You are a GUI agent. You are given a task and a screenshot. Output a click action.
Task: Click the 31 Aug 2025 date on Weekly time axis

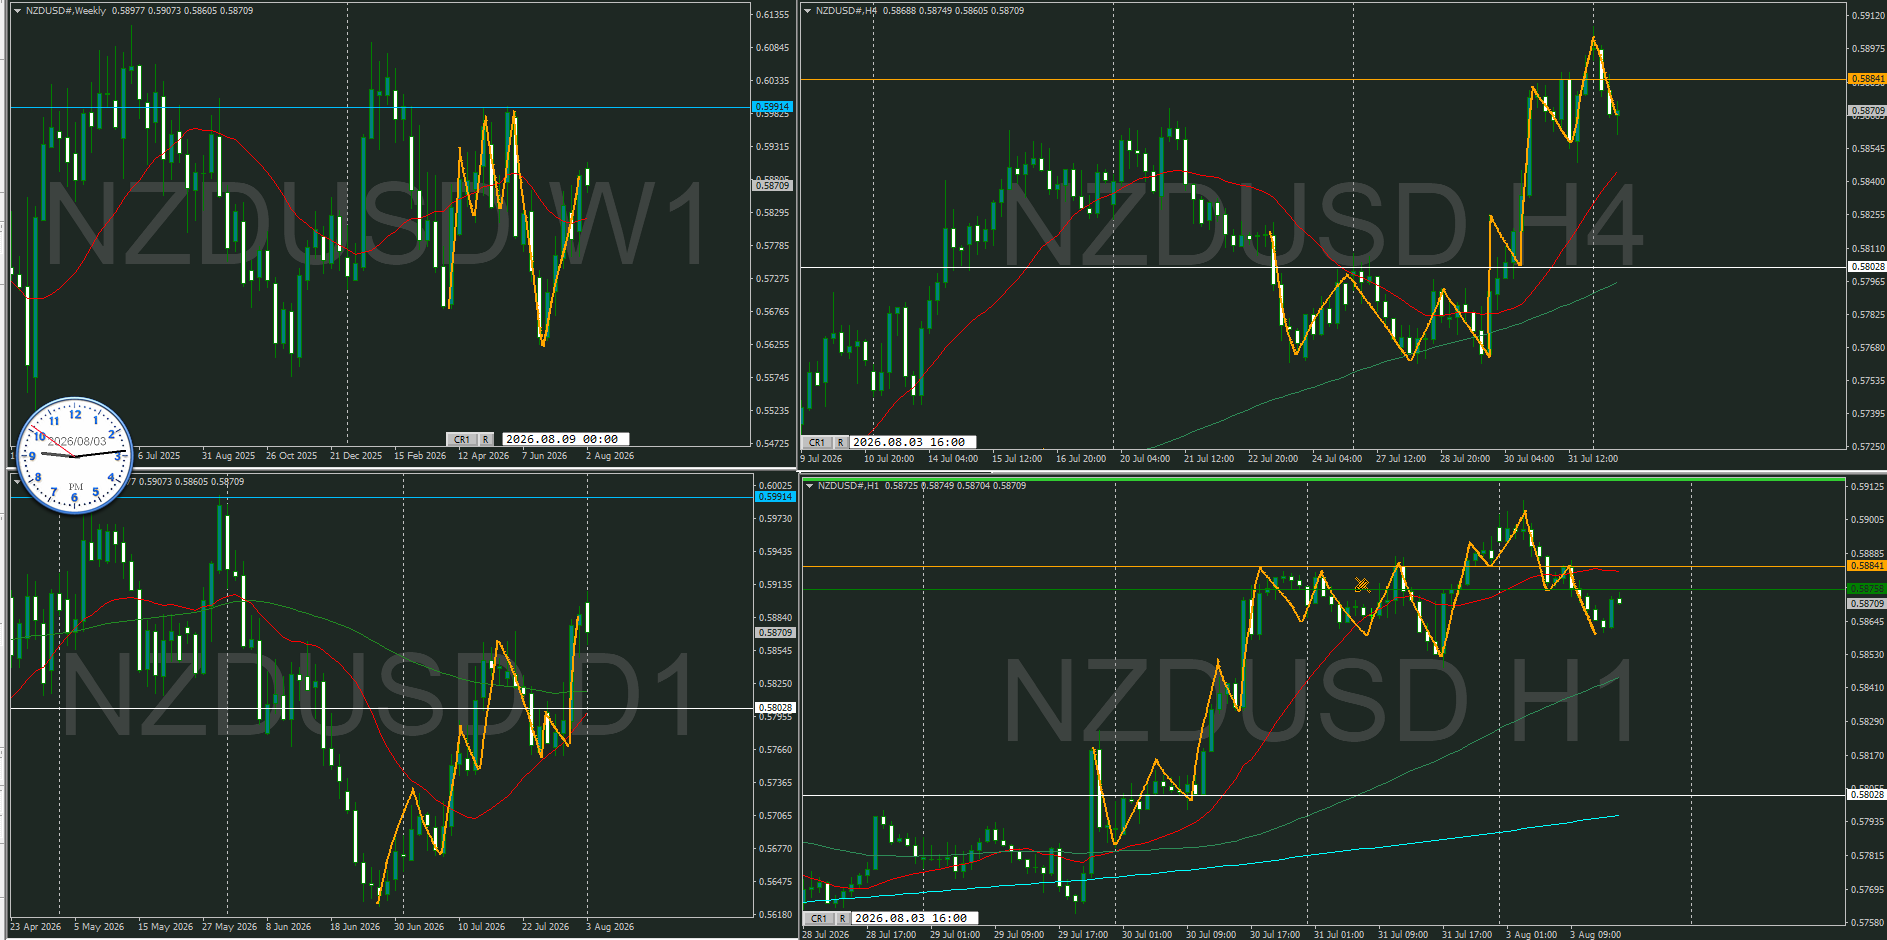[228, 456]
